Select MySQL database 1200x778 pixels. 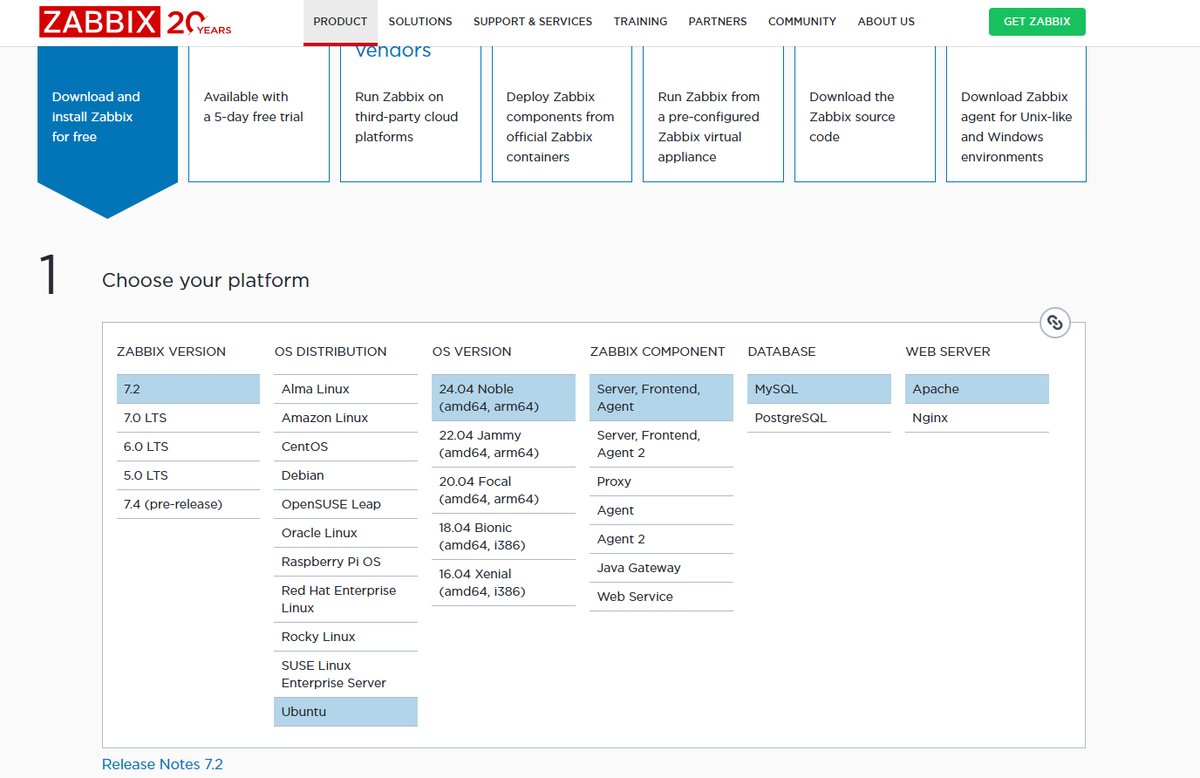(819, 389)
